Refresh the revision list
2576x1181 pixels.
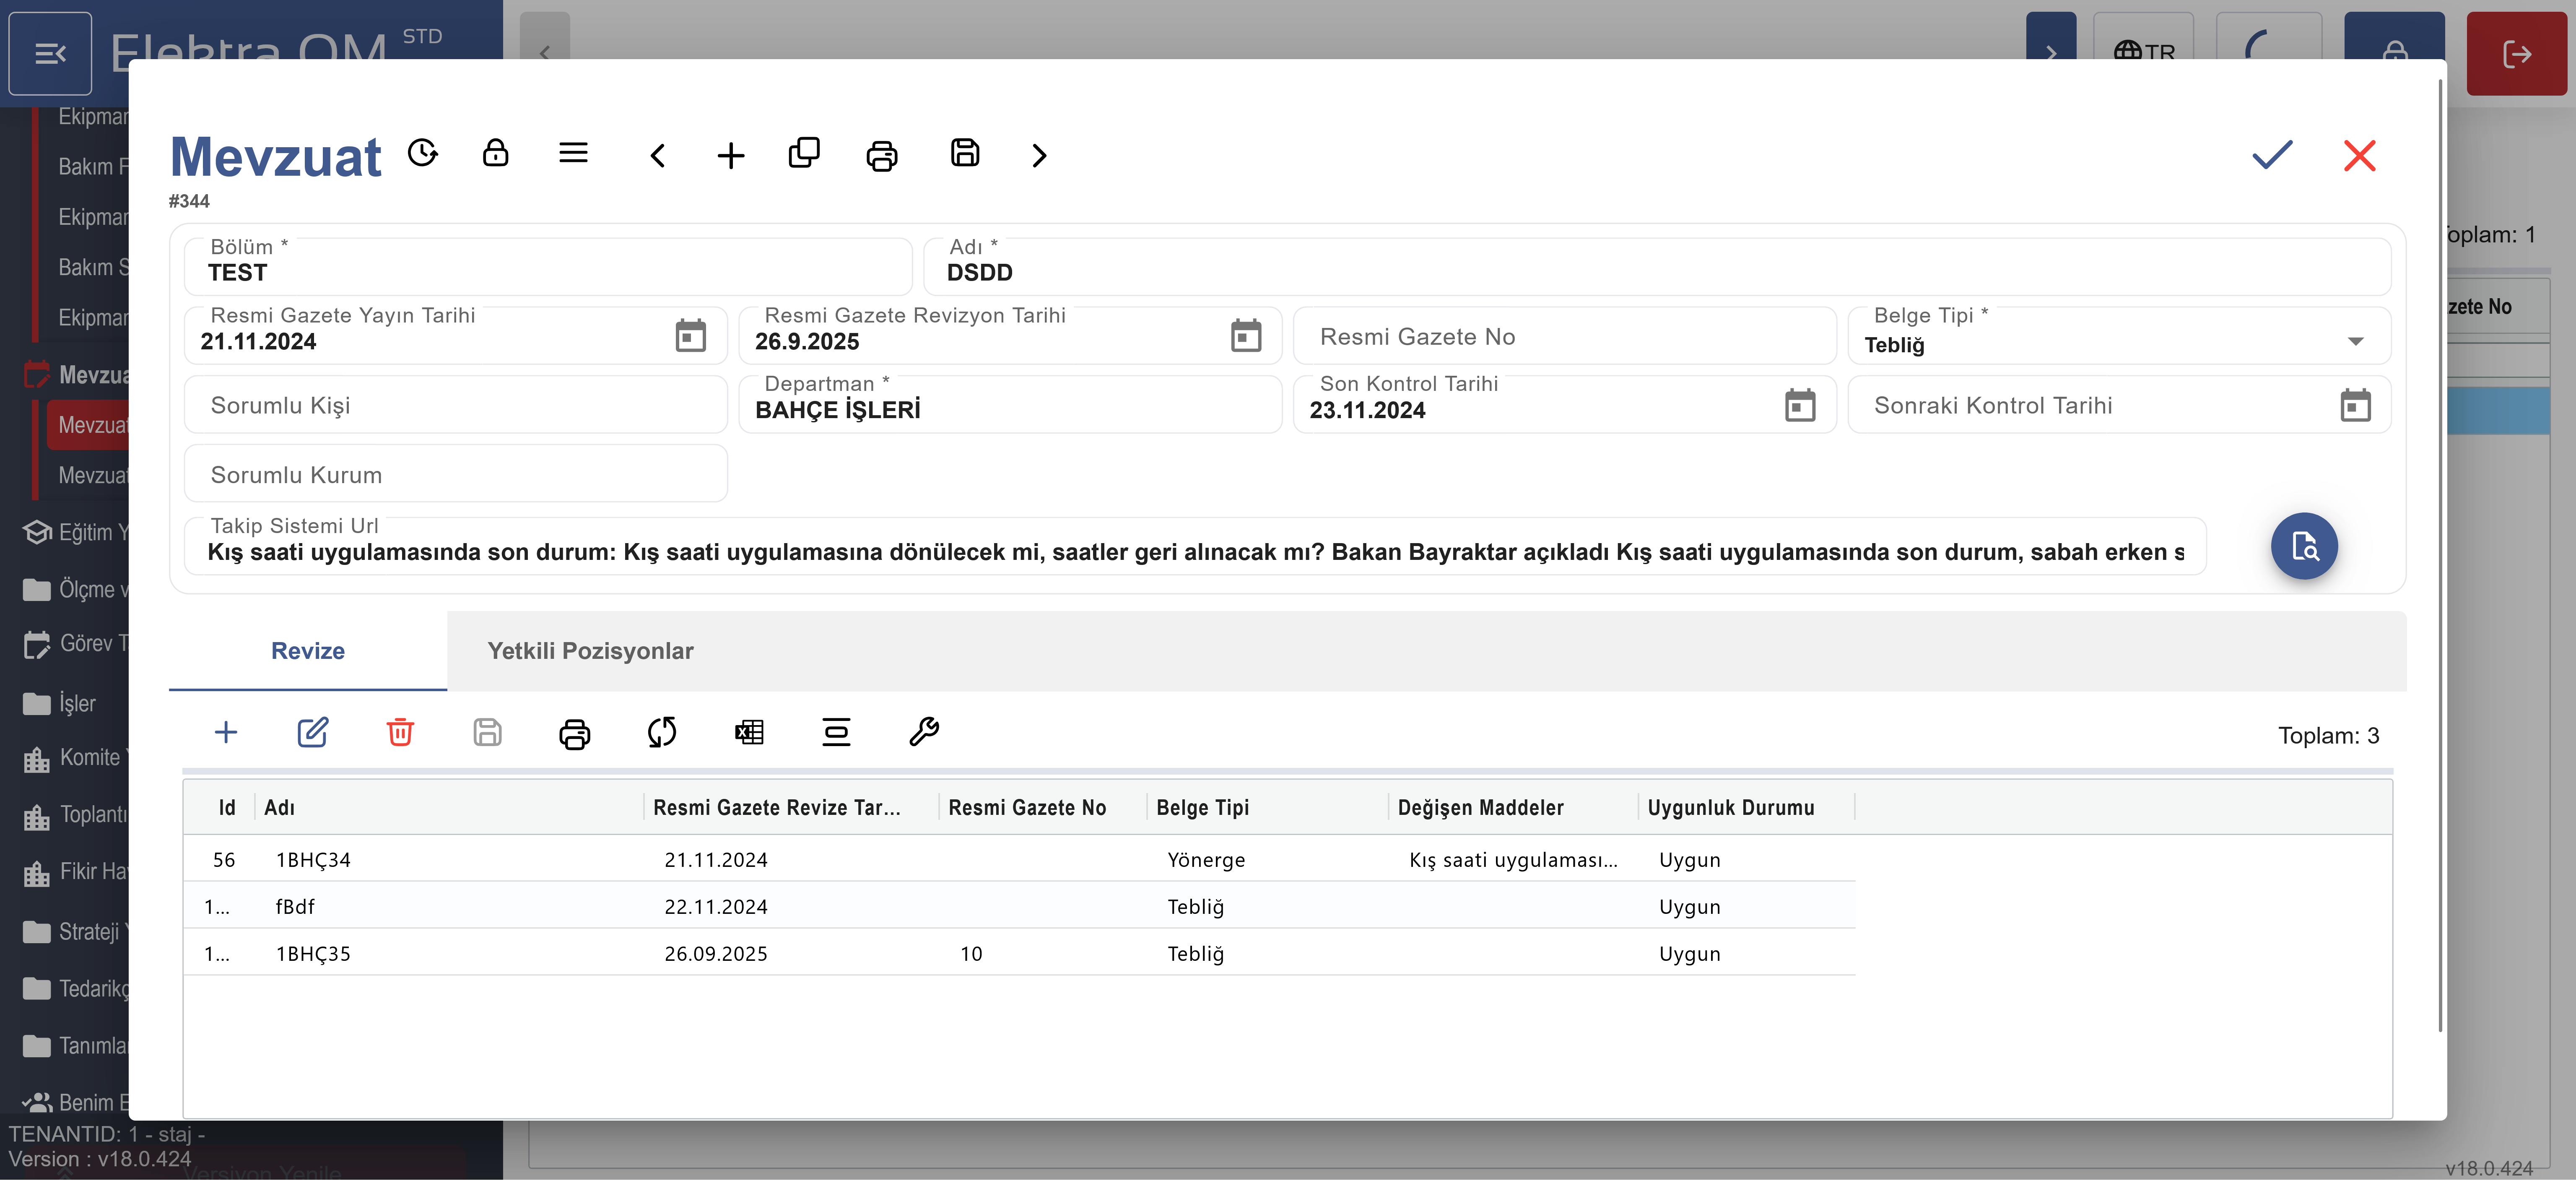[x=662, y=733]
